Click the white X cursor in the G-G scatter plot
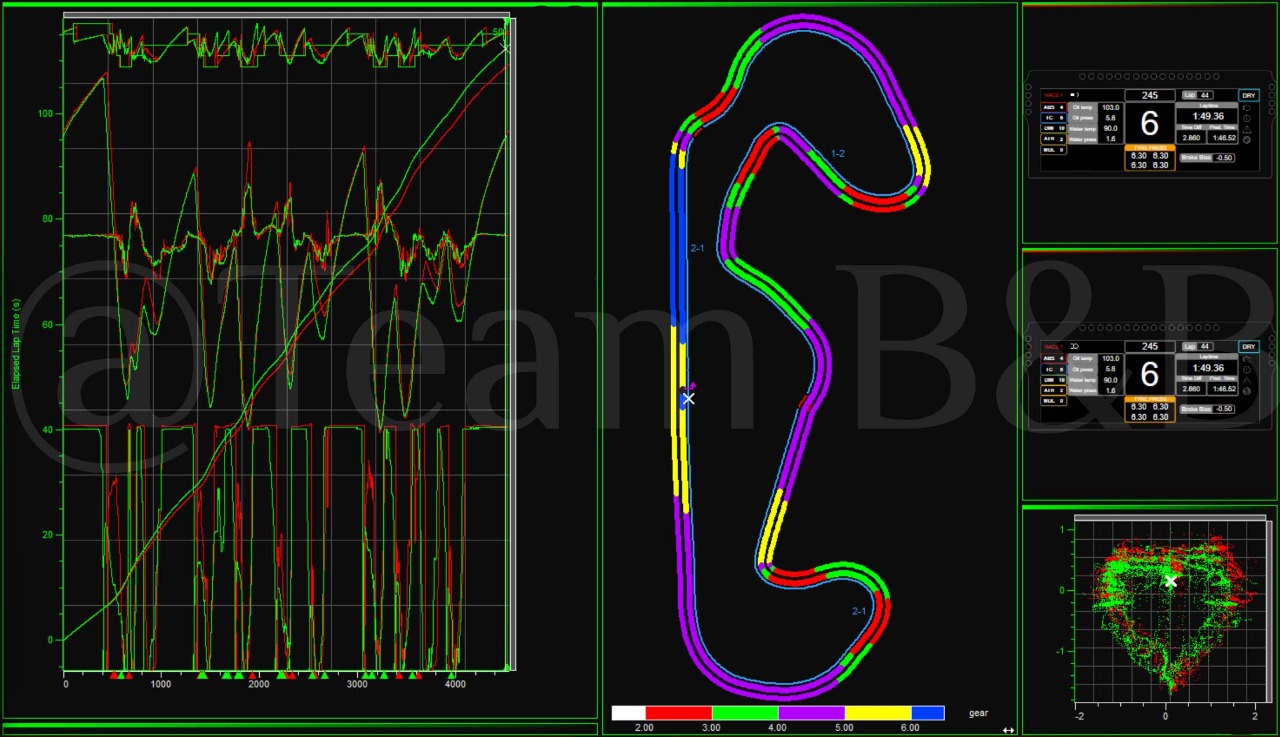This screenshot has width=1280, height=737. click(x=1171, y=581)
